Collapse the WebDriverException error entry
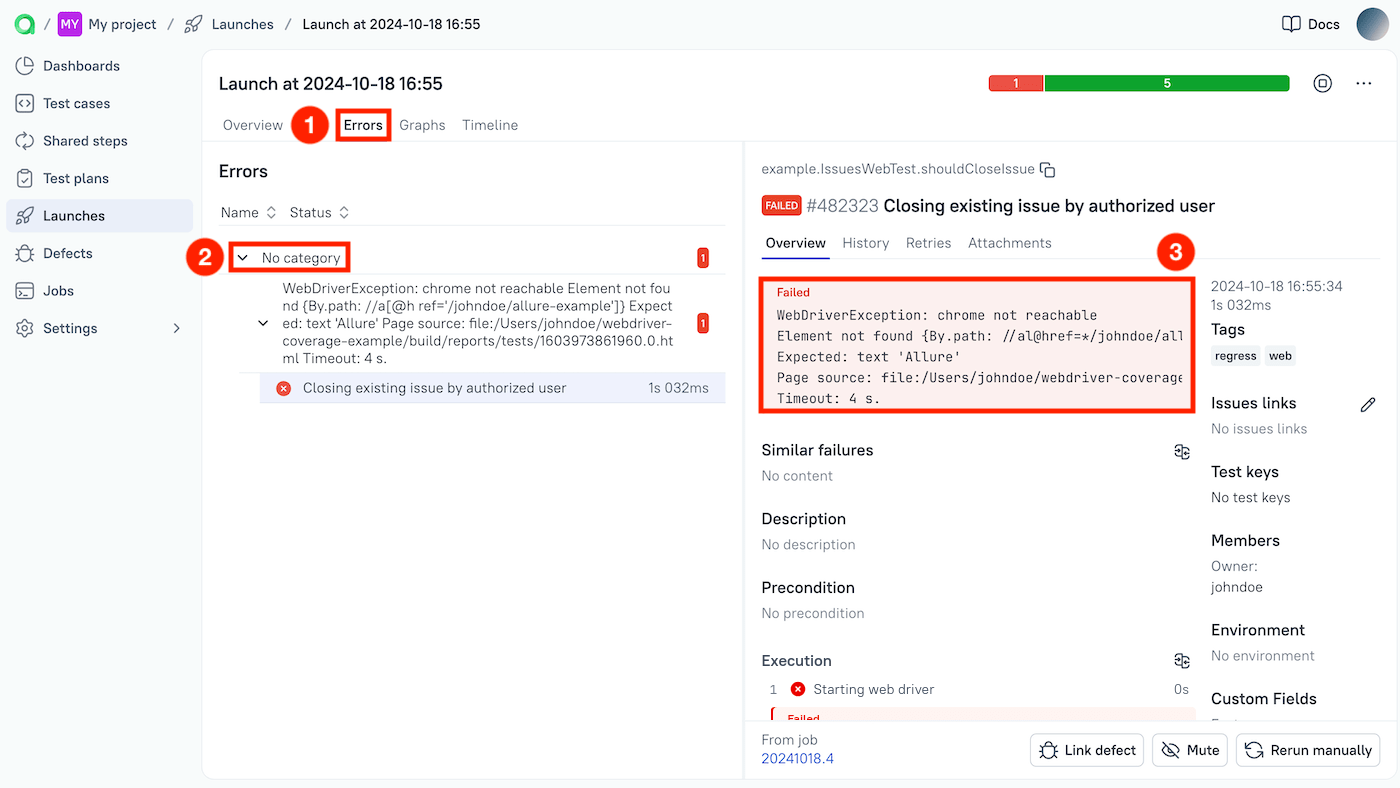Image resolution: width=1400 pixels, height=788 pixels. point(263,322)
